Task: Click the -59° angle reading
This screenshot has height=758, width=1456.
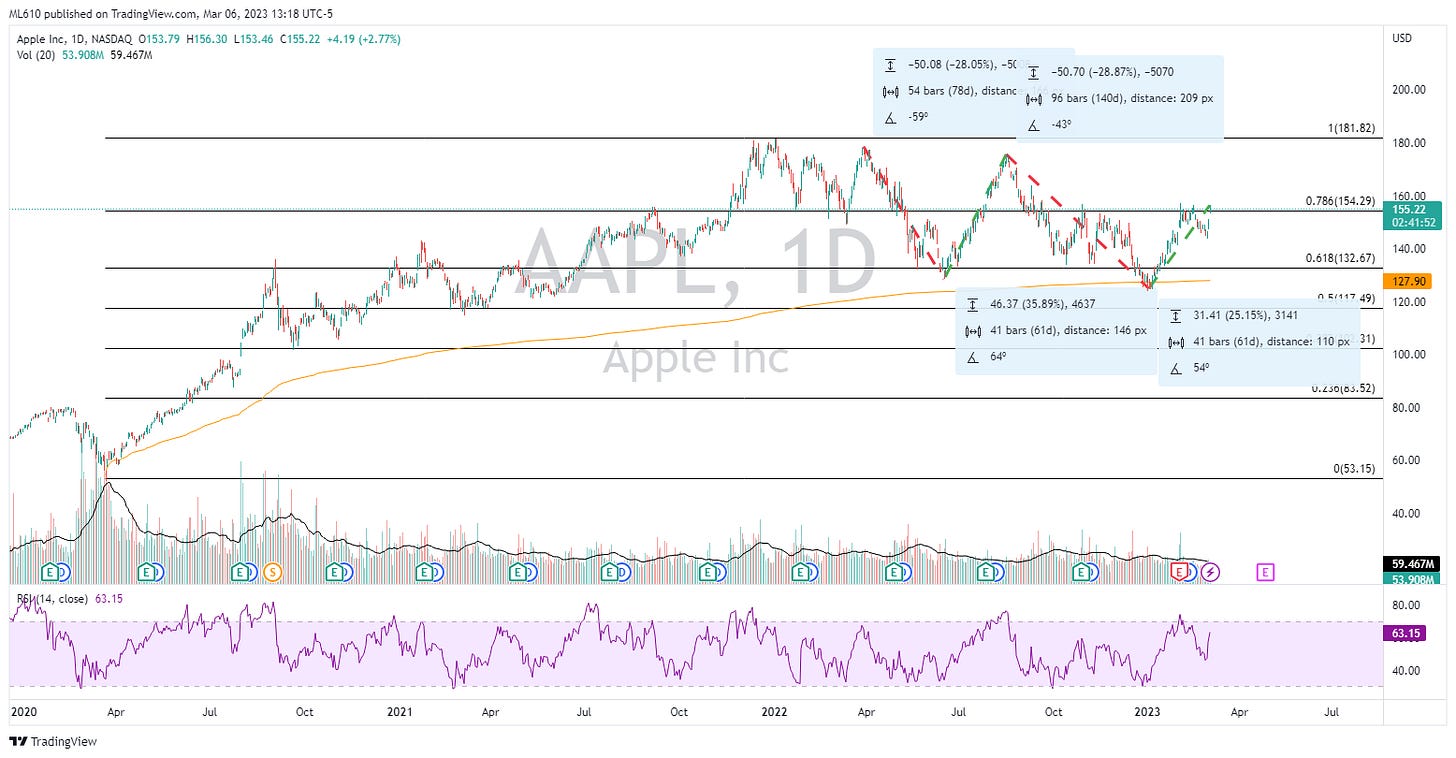Action: 918,117
